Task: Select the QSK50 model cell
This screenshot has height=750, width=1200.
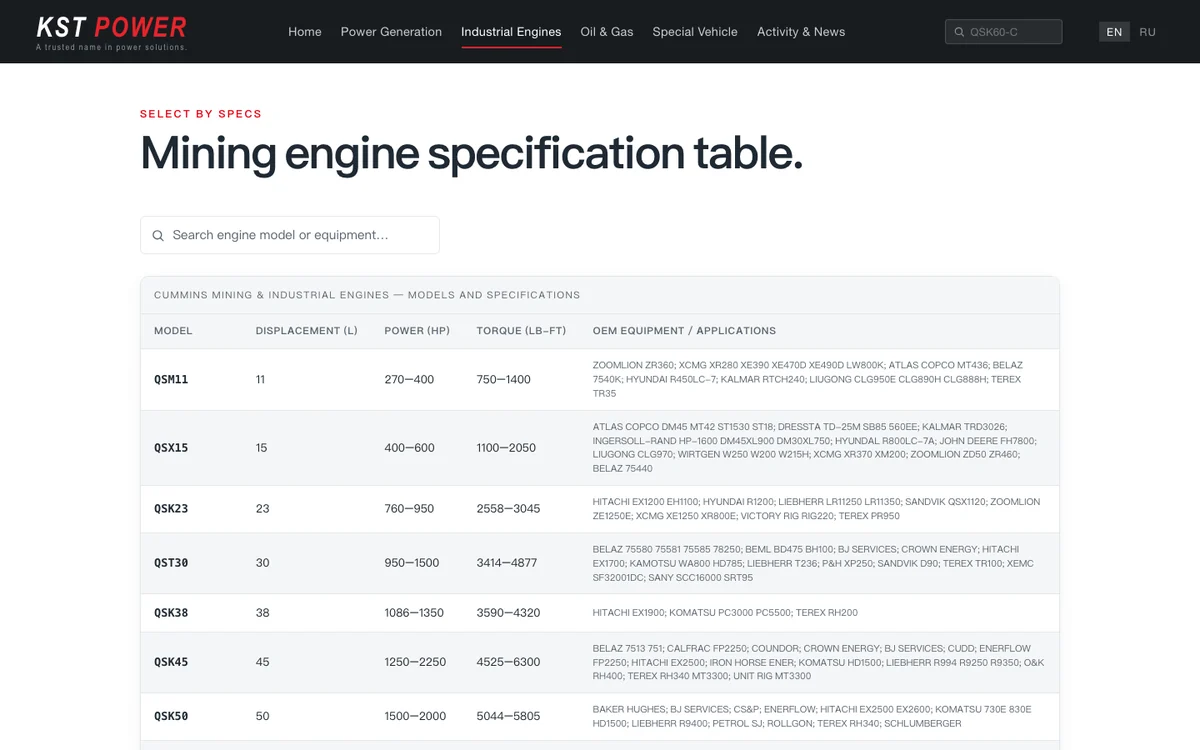Action: pos(171,716)
